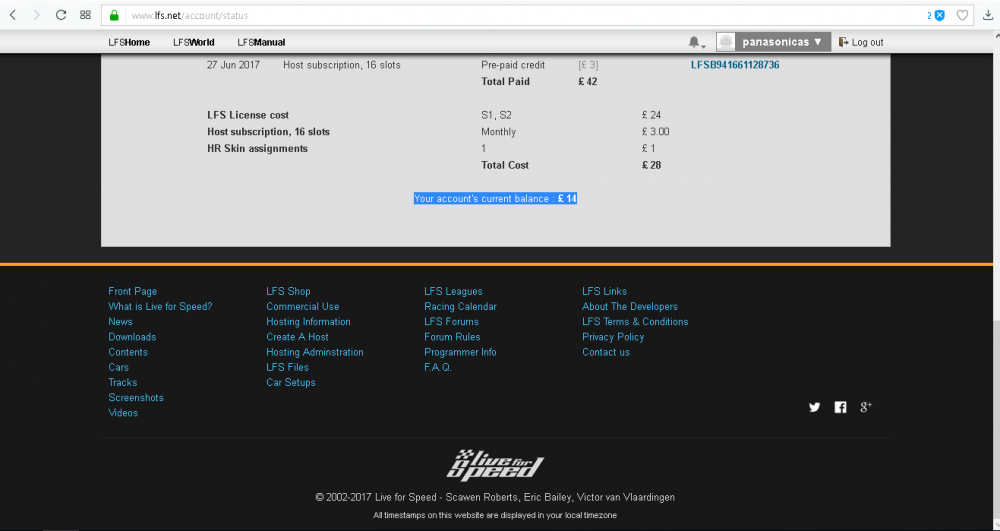Reload the page with the refresh icon
This screenshot has height=531, width=1000.
[x=61, y=15]
